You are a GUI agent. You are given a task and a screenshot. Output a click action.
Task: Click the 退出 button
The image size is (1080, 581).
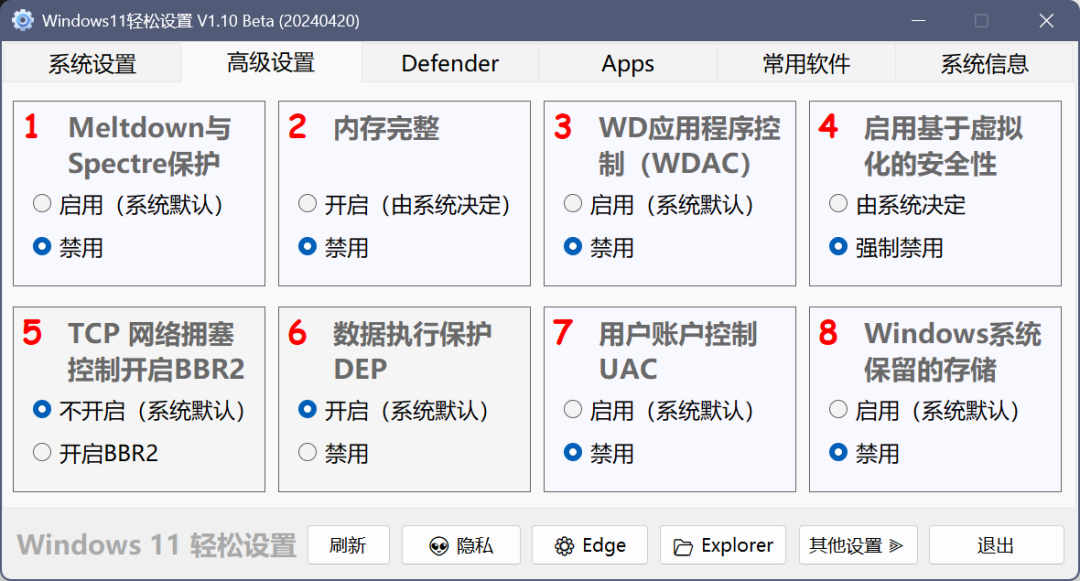(995, 546)
